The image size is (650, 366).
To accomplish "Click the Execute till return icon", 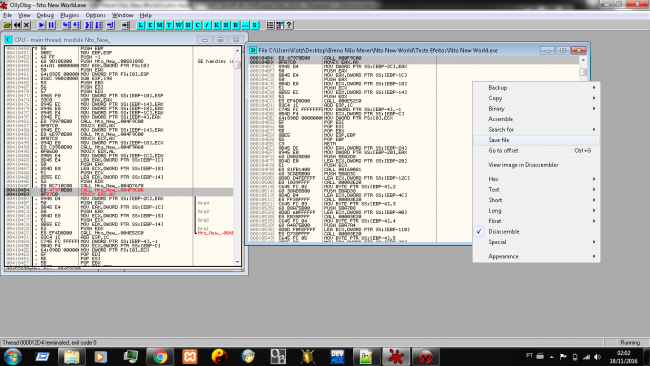I will tap(110, 25).
